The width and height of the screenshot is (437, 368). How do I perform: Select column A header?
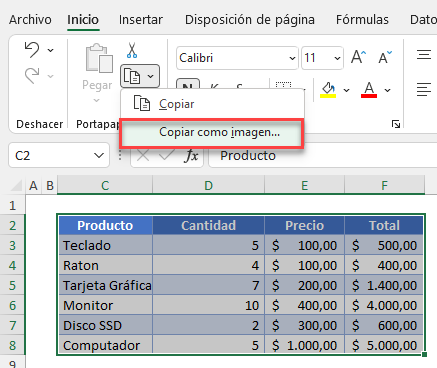pos(33,185)
